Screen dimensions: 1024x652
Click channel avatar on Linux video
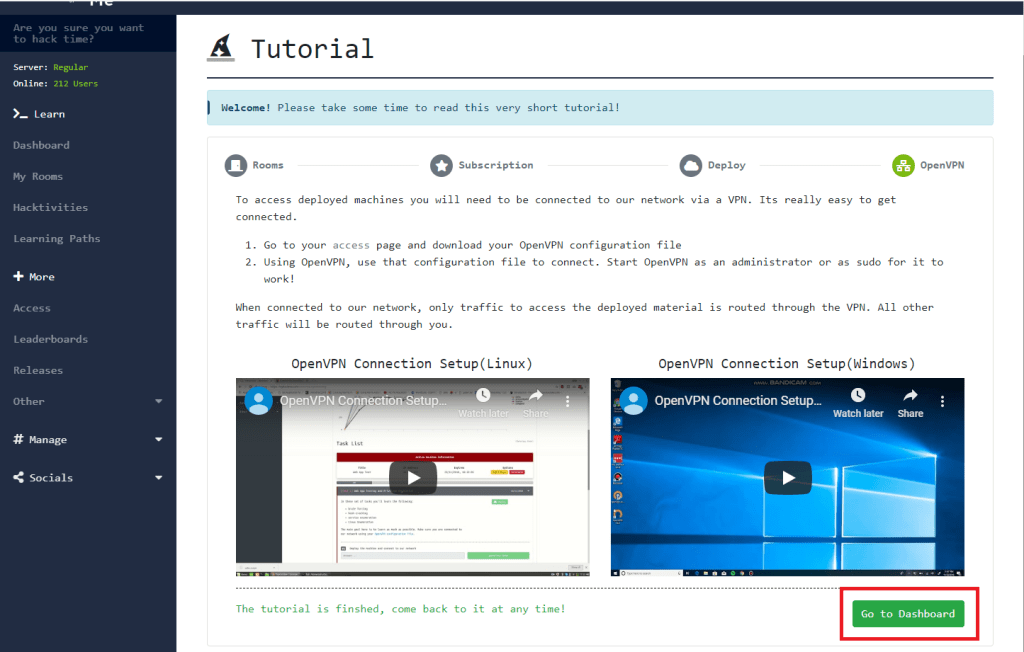tap(260, 401)
